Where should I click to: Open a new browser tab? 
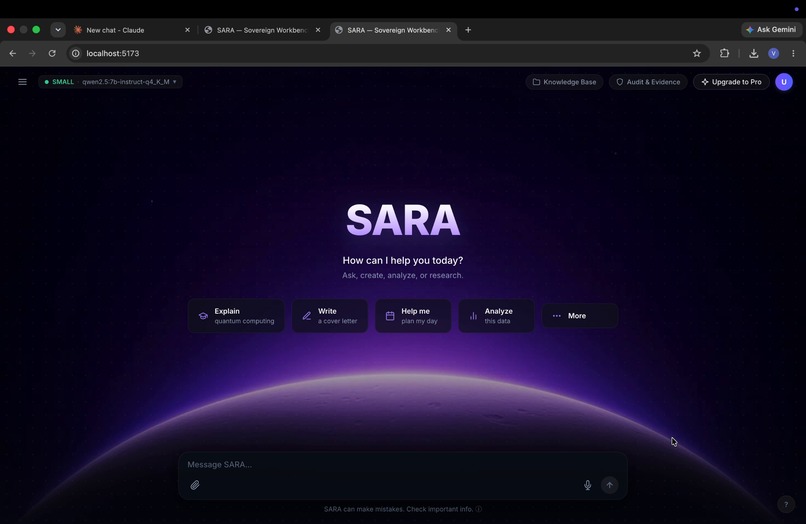[x=468, y=30]
